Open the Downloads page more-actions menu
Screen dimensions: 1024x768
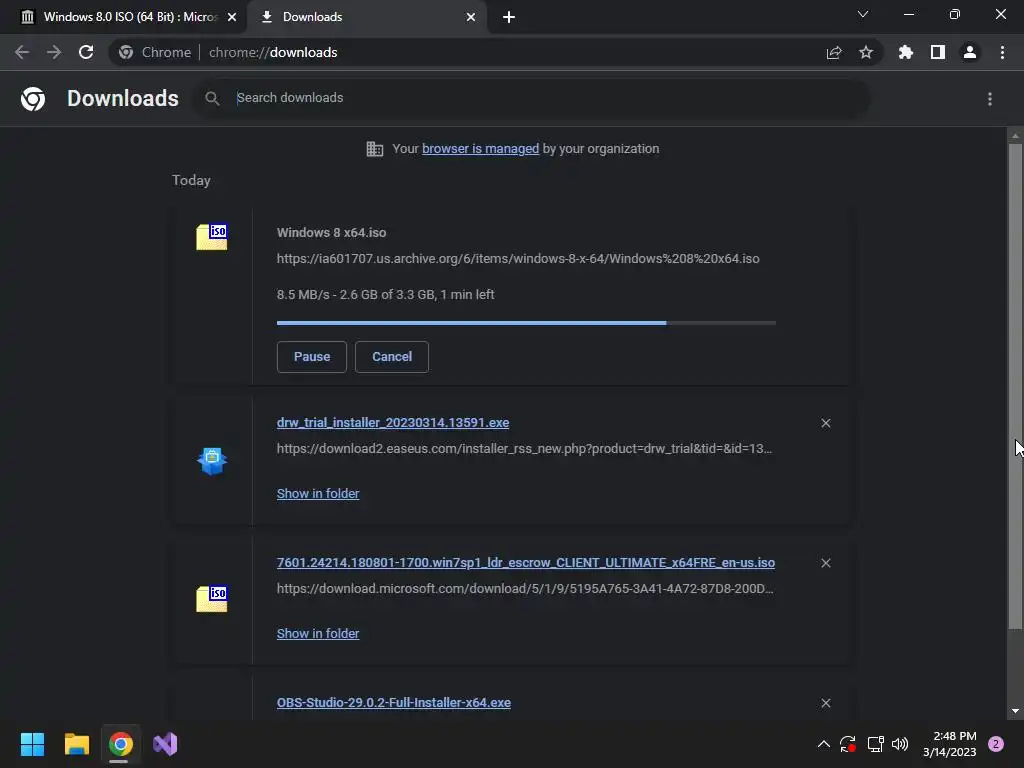point(990,99)
